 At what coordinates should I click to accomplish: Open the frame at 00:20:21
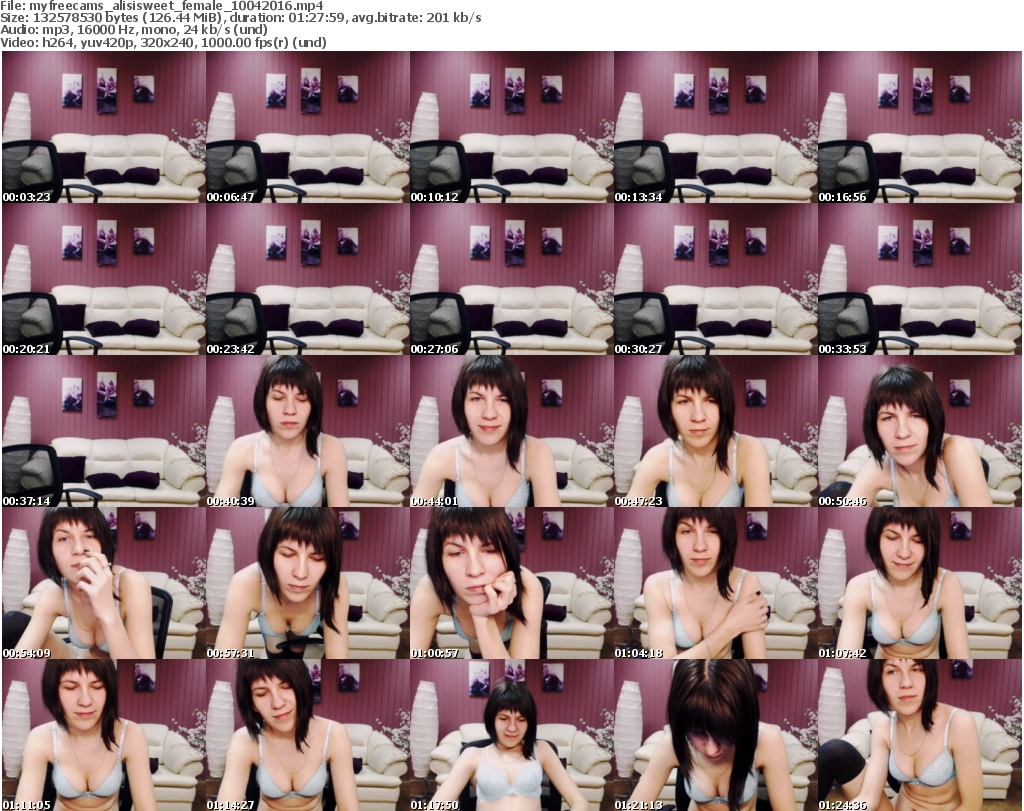pos(104,279)
